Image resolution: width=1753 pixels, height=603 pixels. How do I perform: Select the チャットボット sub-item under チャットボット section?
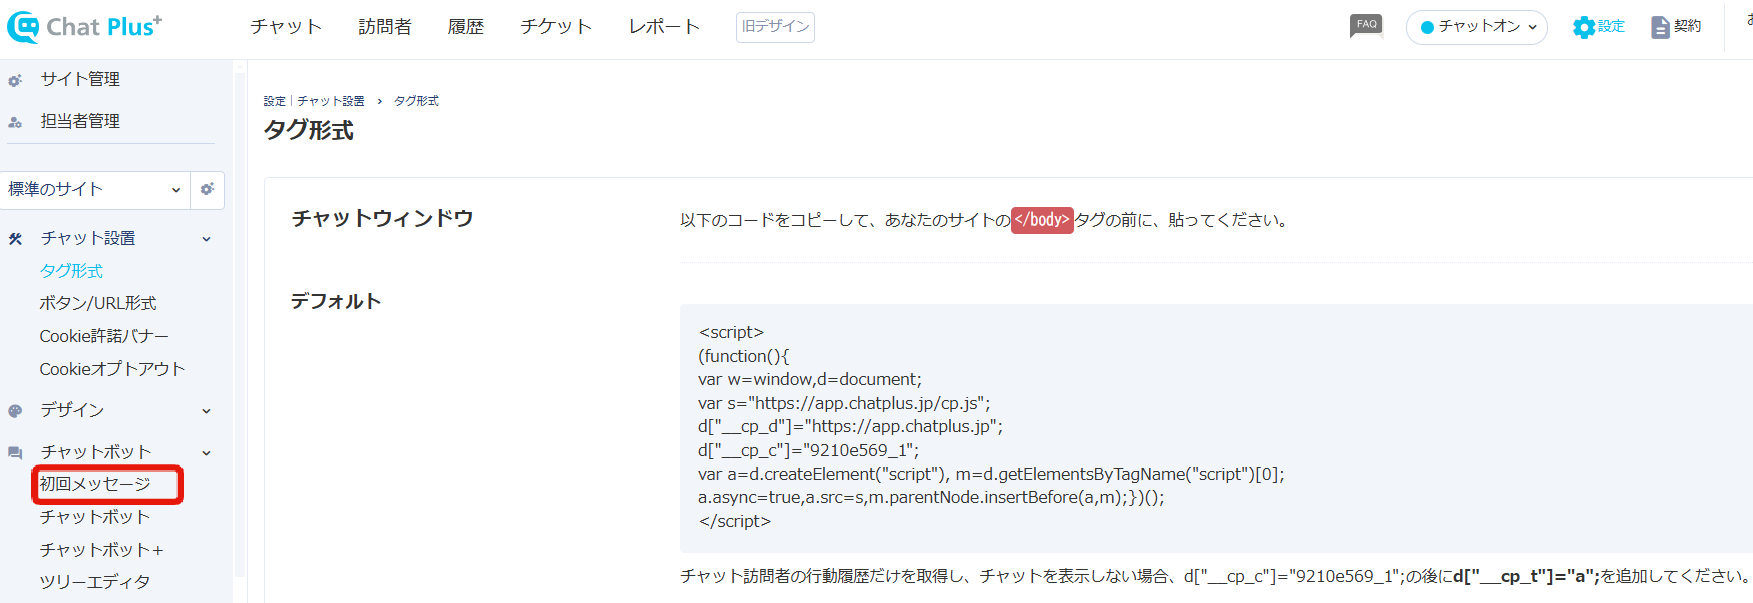pyautogui.click(x=95, y=517)
